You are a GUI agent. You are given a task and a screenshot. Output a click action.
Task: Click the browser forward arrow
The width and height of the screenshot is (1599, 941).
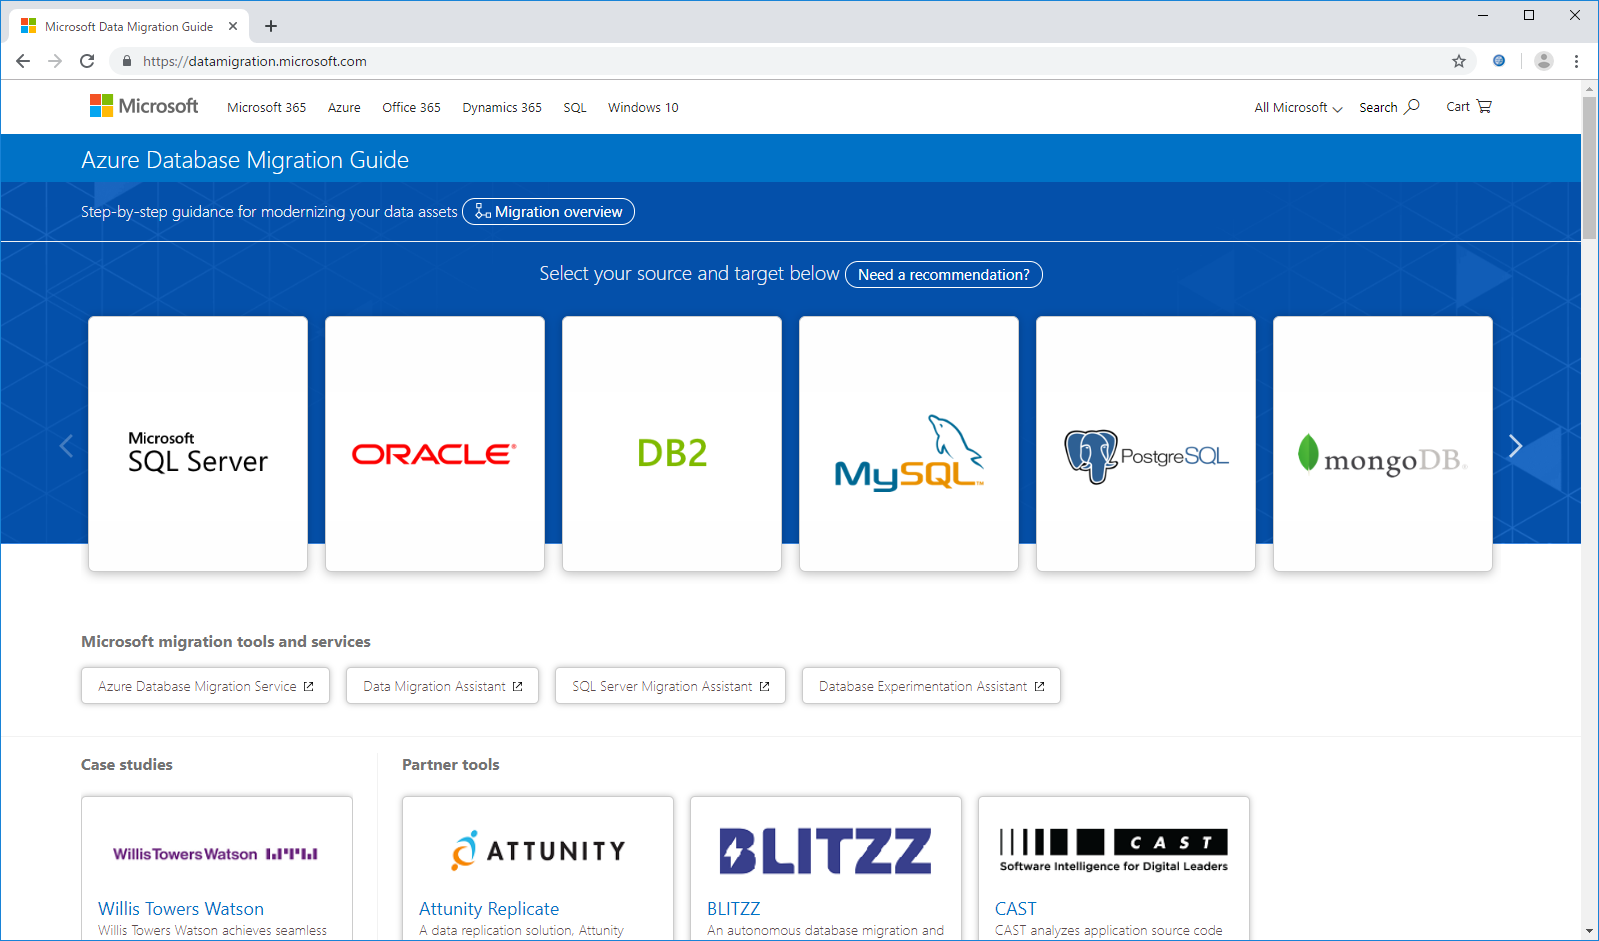55,61
